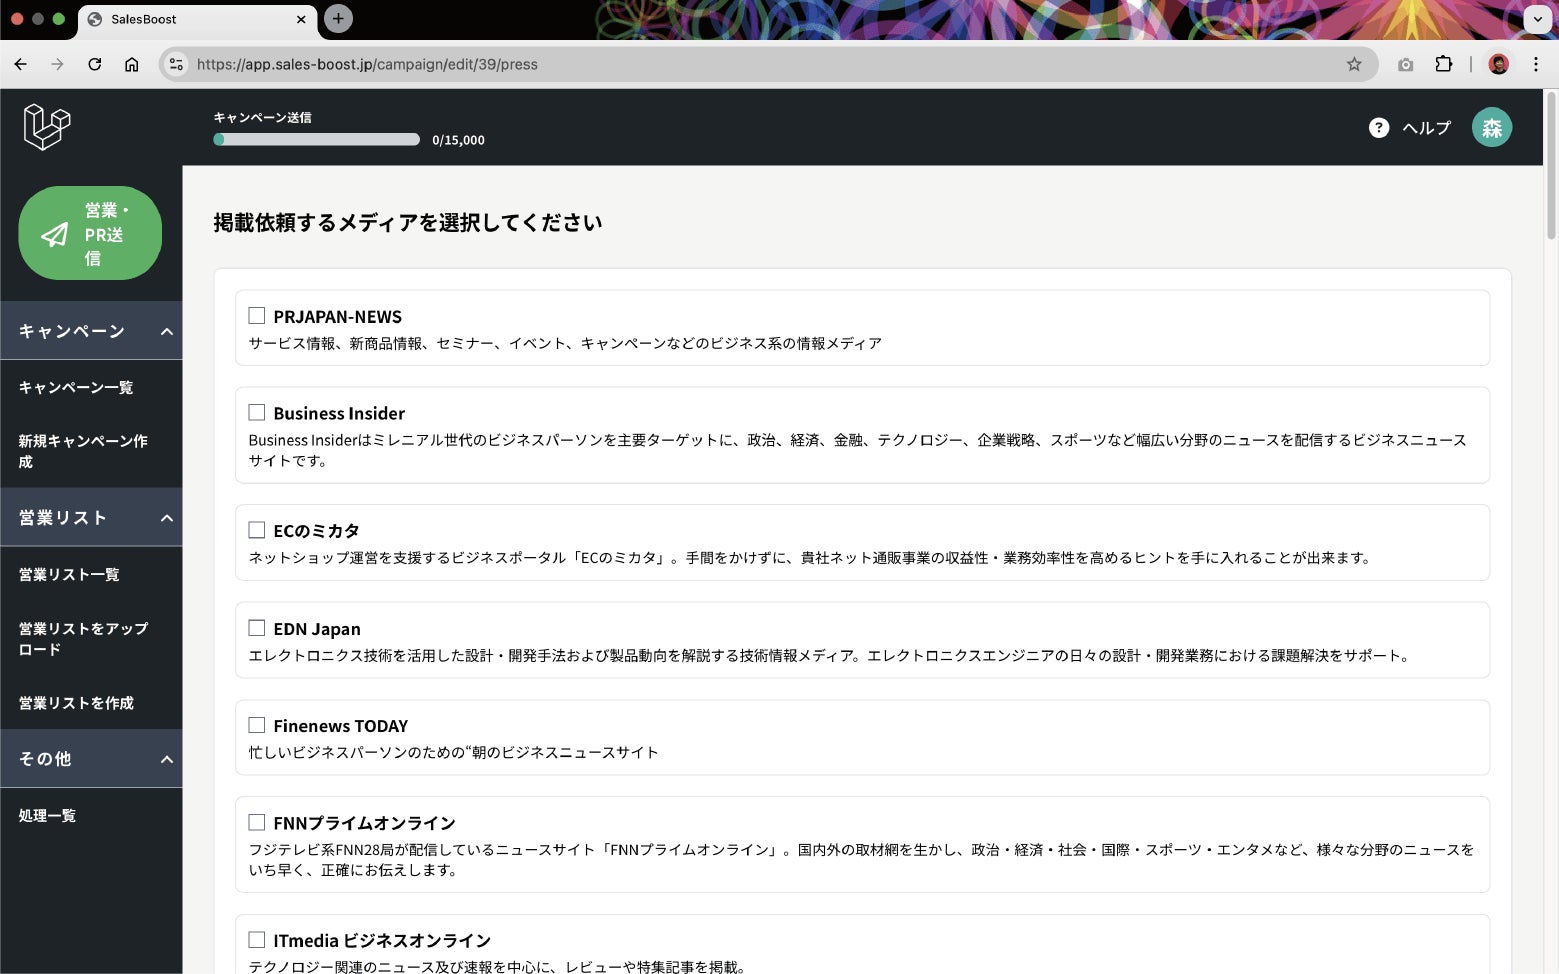Click the キャンペーン送信 progress bar
The image size is (1559, 974).
click(x=316, y=140)
